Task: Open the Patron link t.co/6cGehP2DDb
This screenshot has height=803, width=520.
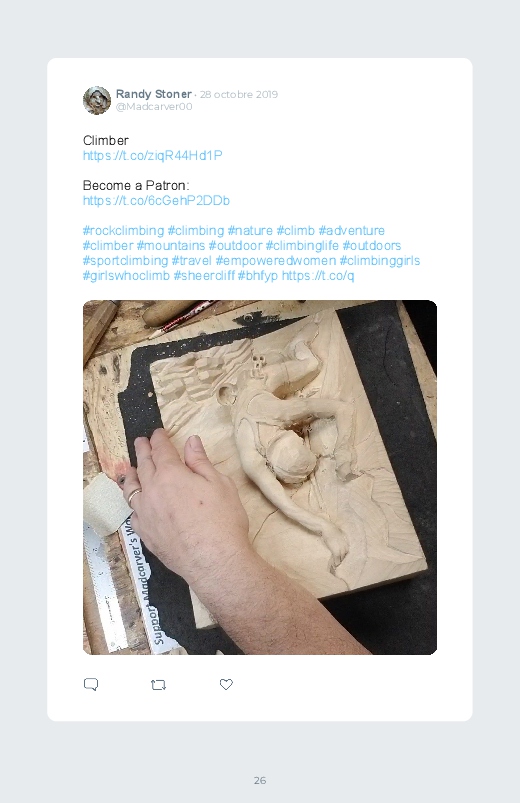Action: click(156, 201)
